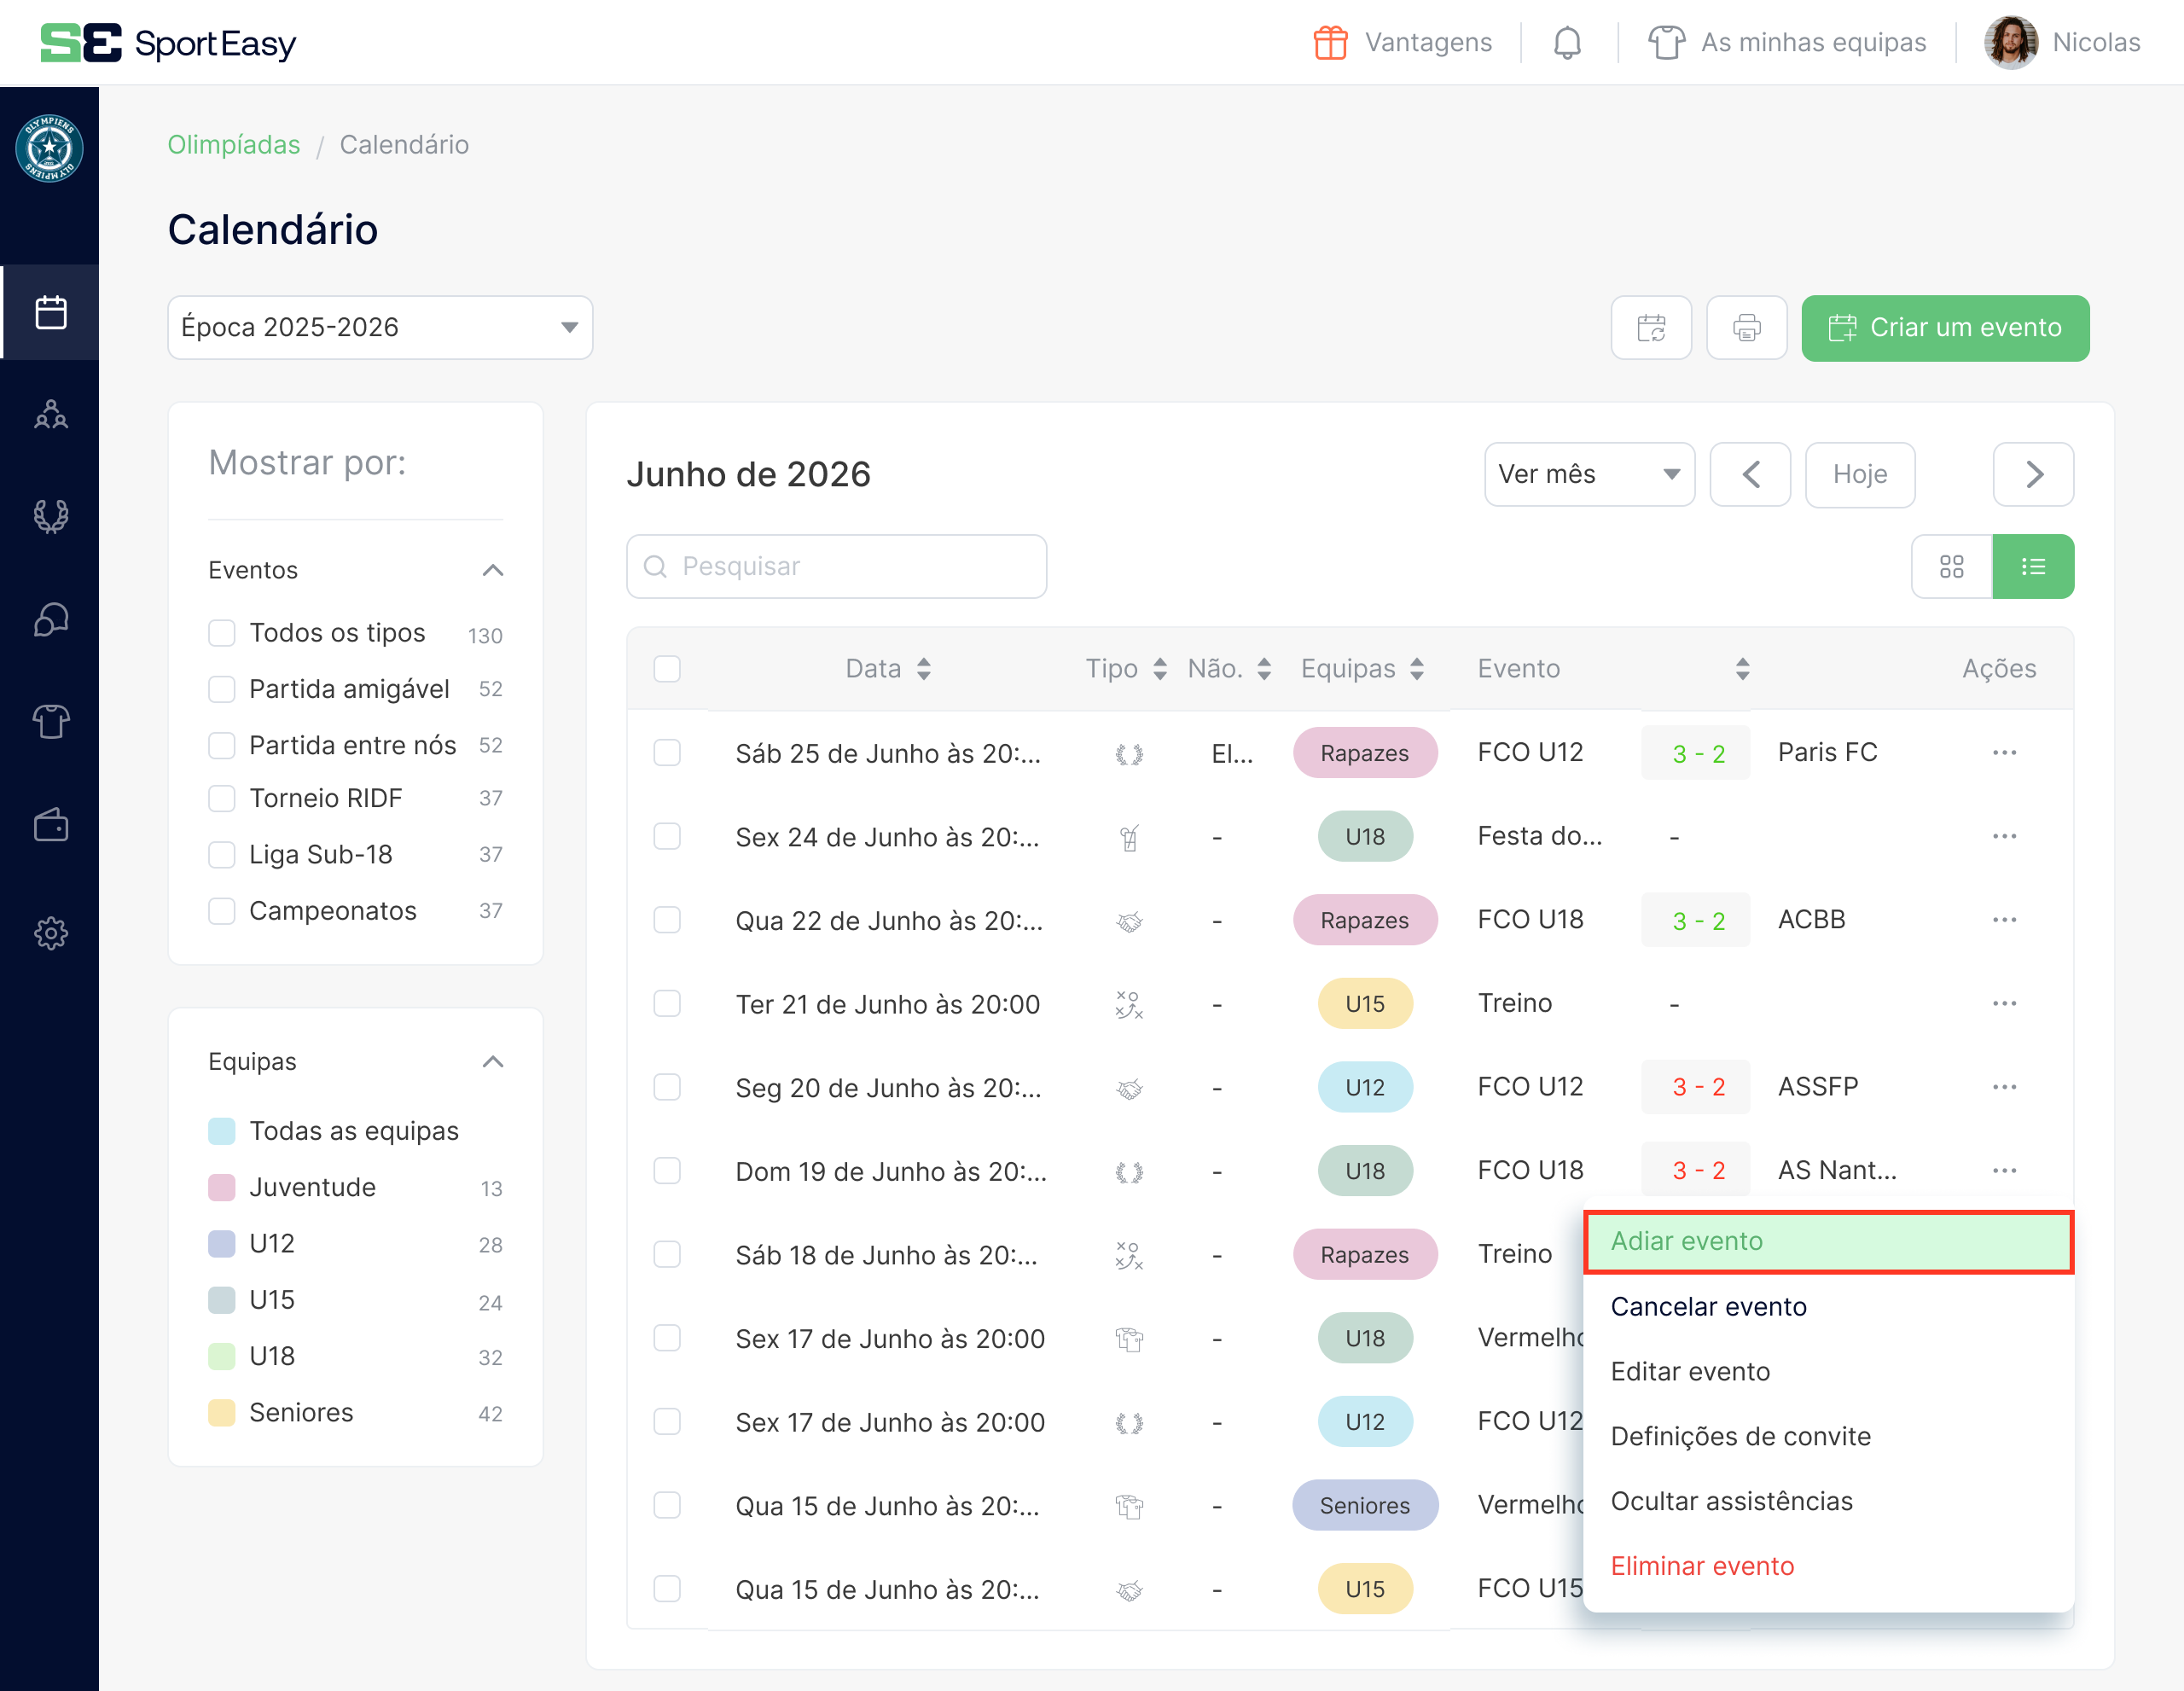
Task: Enable the Liga Sub-18 filter checkbox
Action: 221,854
